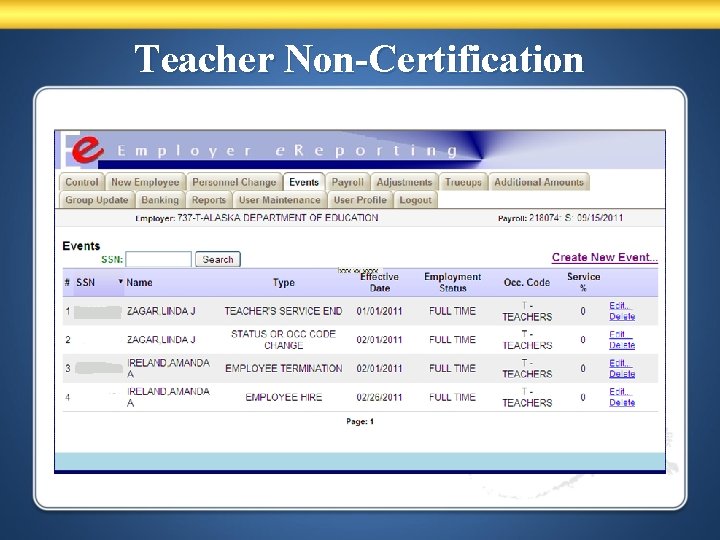Screen dimensions: 720x540
Task: Delete the EMPLOYEE HIRE event
Action: [622, 402]
